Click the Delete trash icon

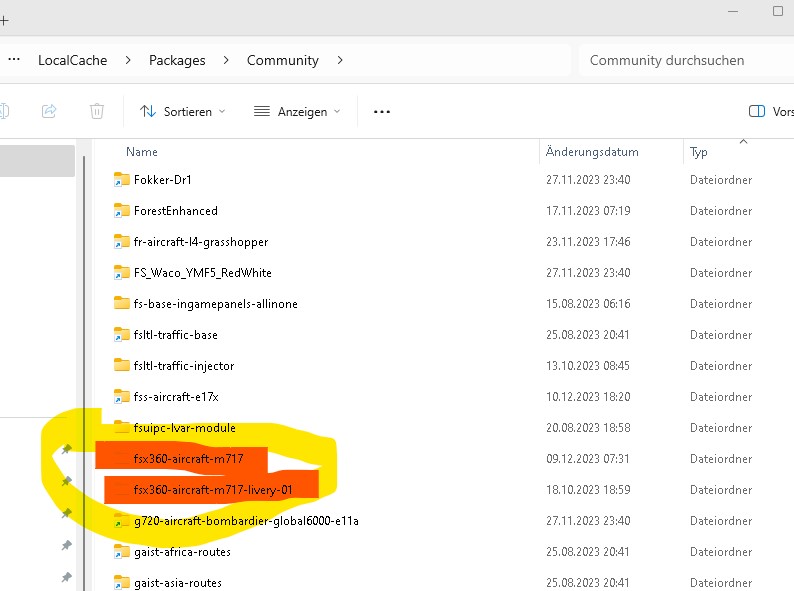97,111
